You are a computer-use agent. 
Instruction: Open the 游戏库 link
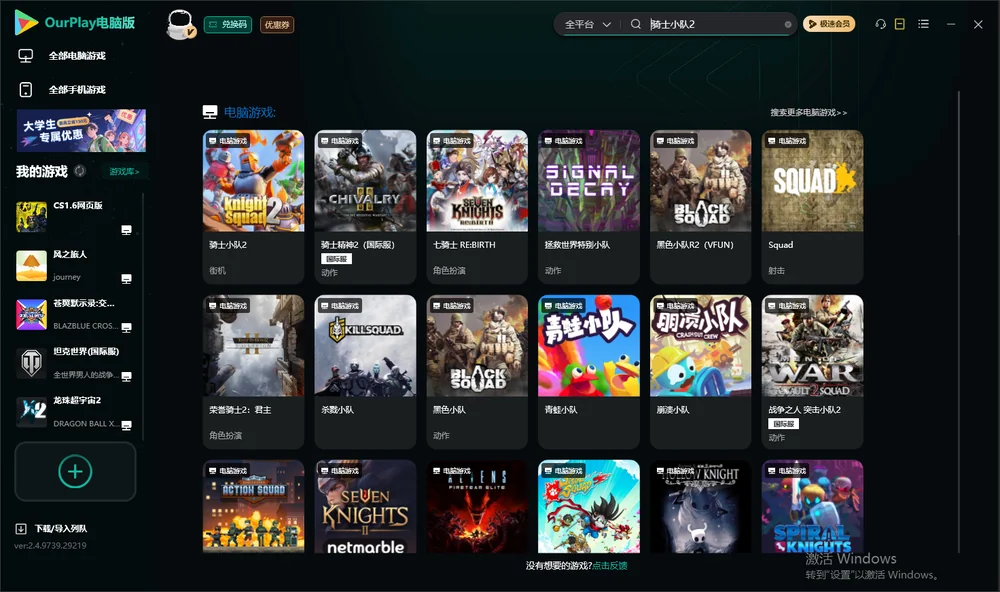pos(124,171)
